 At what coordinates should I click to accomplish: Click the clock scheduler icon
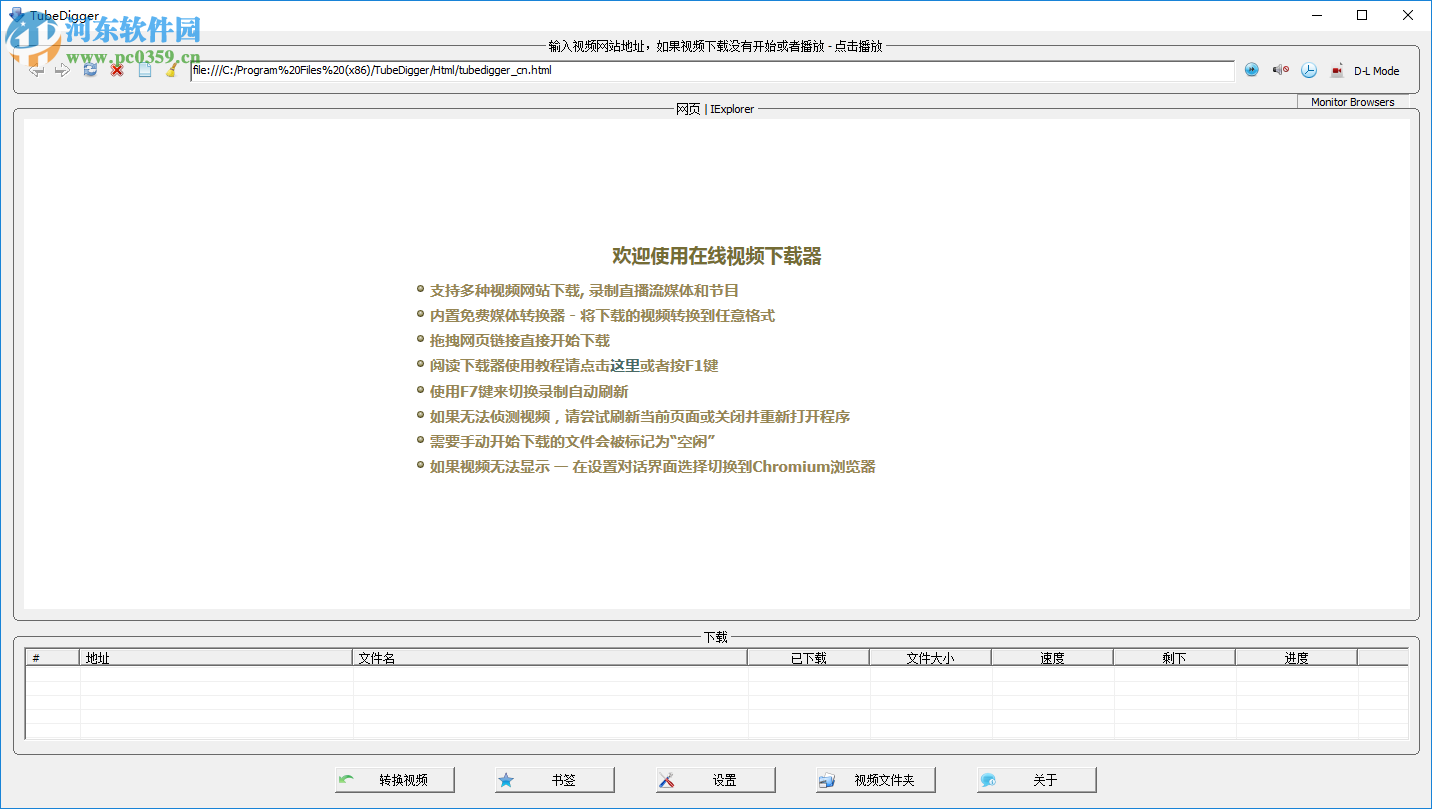tap(1309, 70)
